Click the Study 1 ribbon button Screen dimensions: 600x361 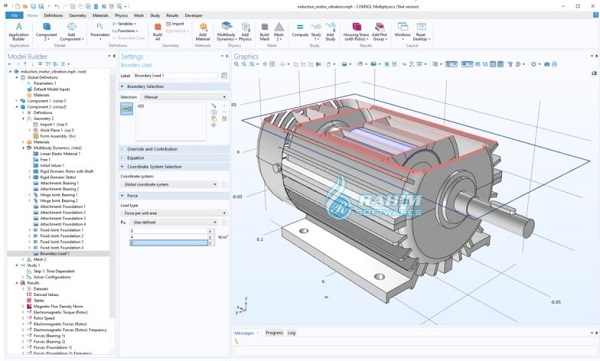[316, 31]
